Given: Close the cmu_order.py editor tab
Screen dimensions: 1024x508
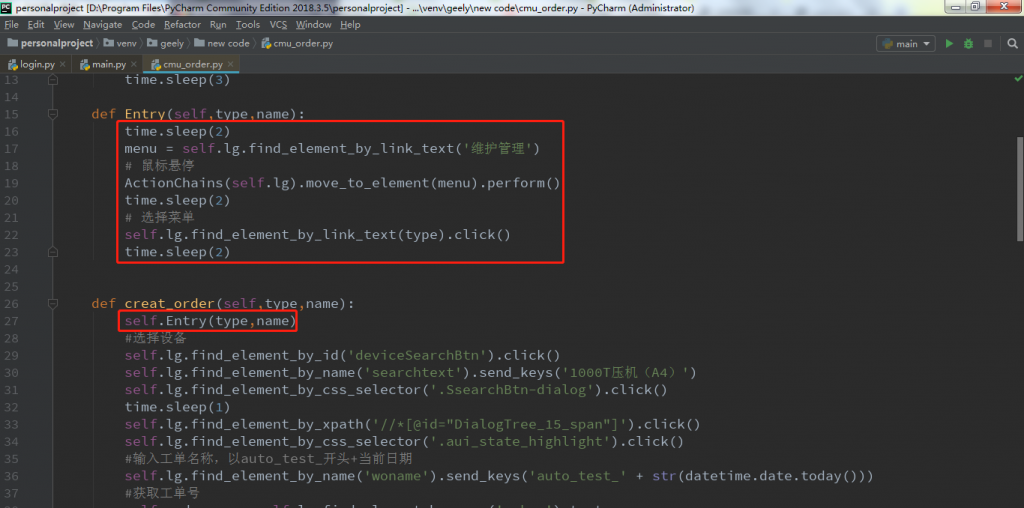Looking at the screenshot, I should pos(229,65).
